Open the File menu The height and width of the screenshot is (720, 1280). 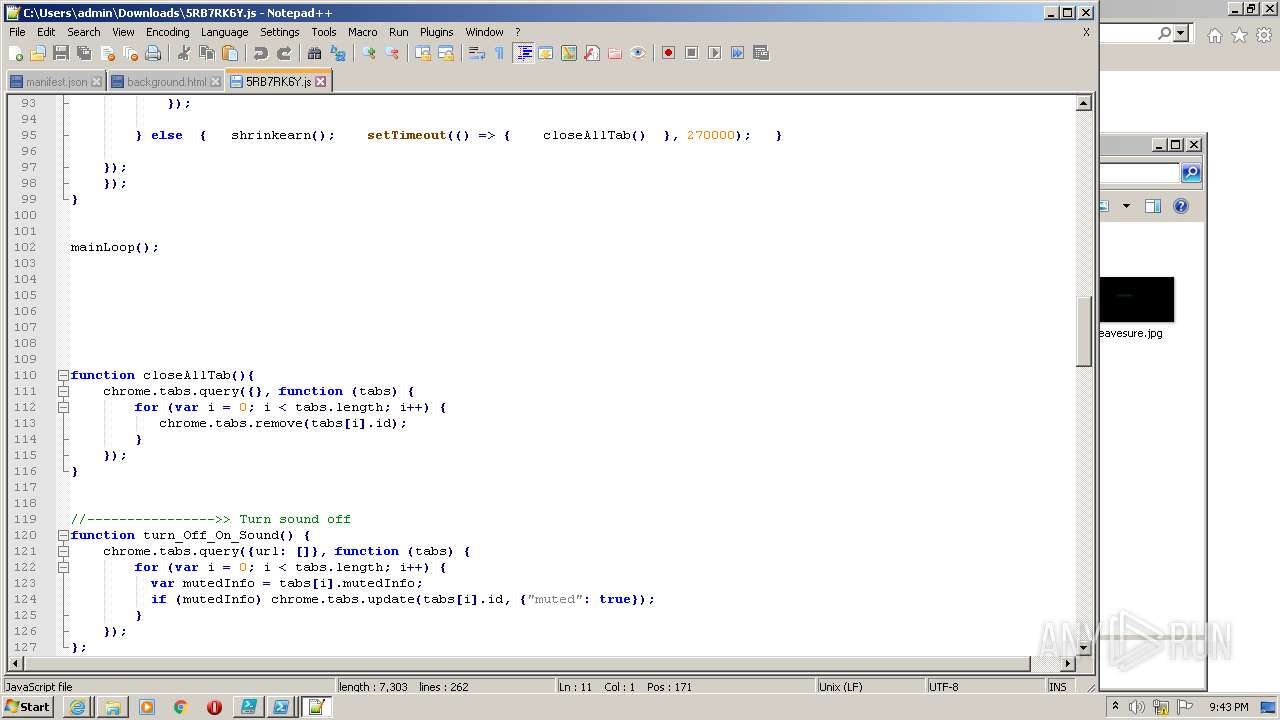[x=17, y=32]
